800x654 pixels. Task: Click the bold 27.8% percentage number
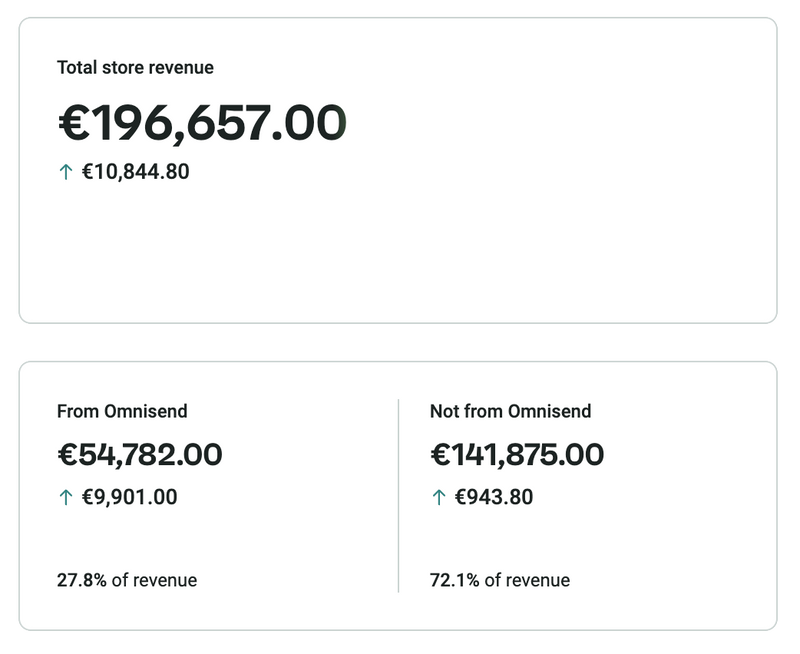[80, 580]
